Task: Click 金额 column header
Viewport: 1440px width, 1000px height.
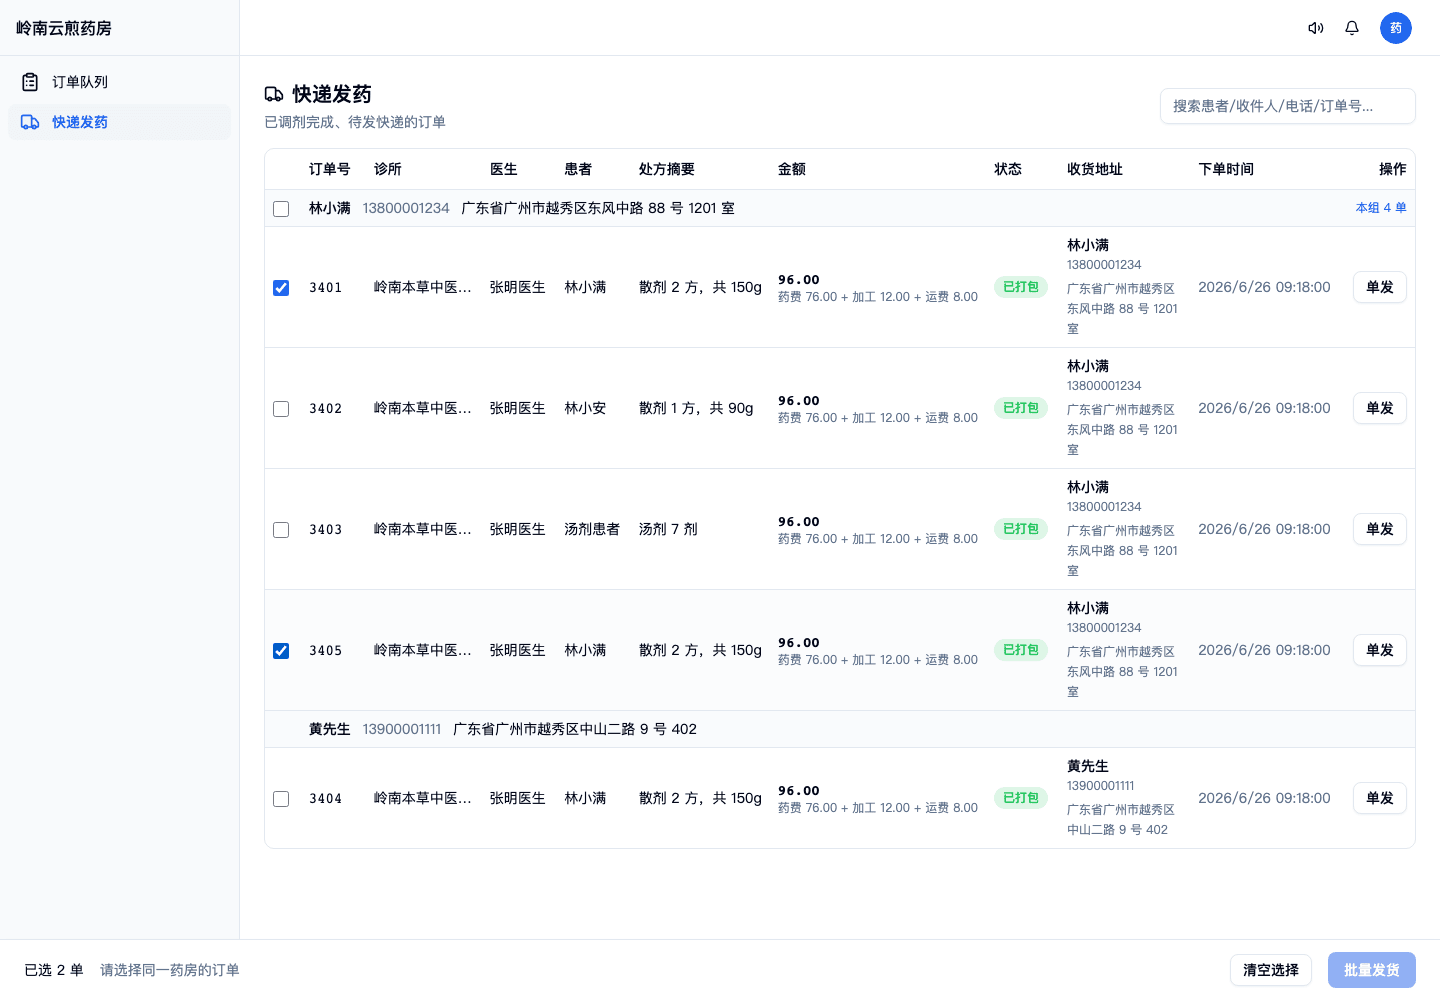Action: click(792, 169)
